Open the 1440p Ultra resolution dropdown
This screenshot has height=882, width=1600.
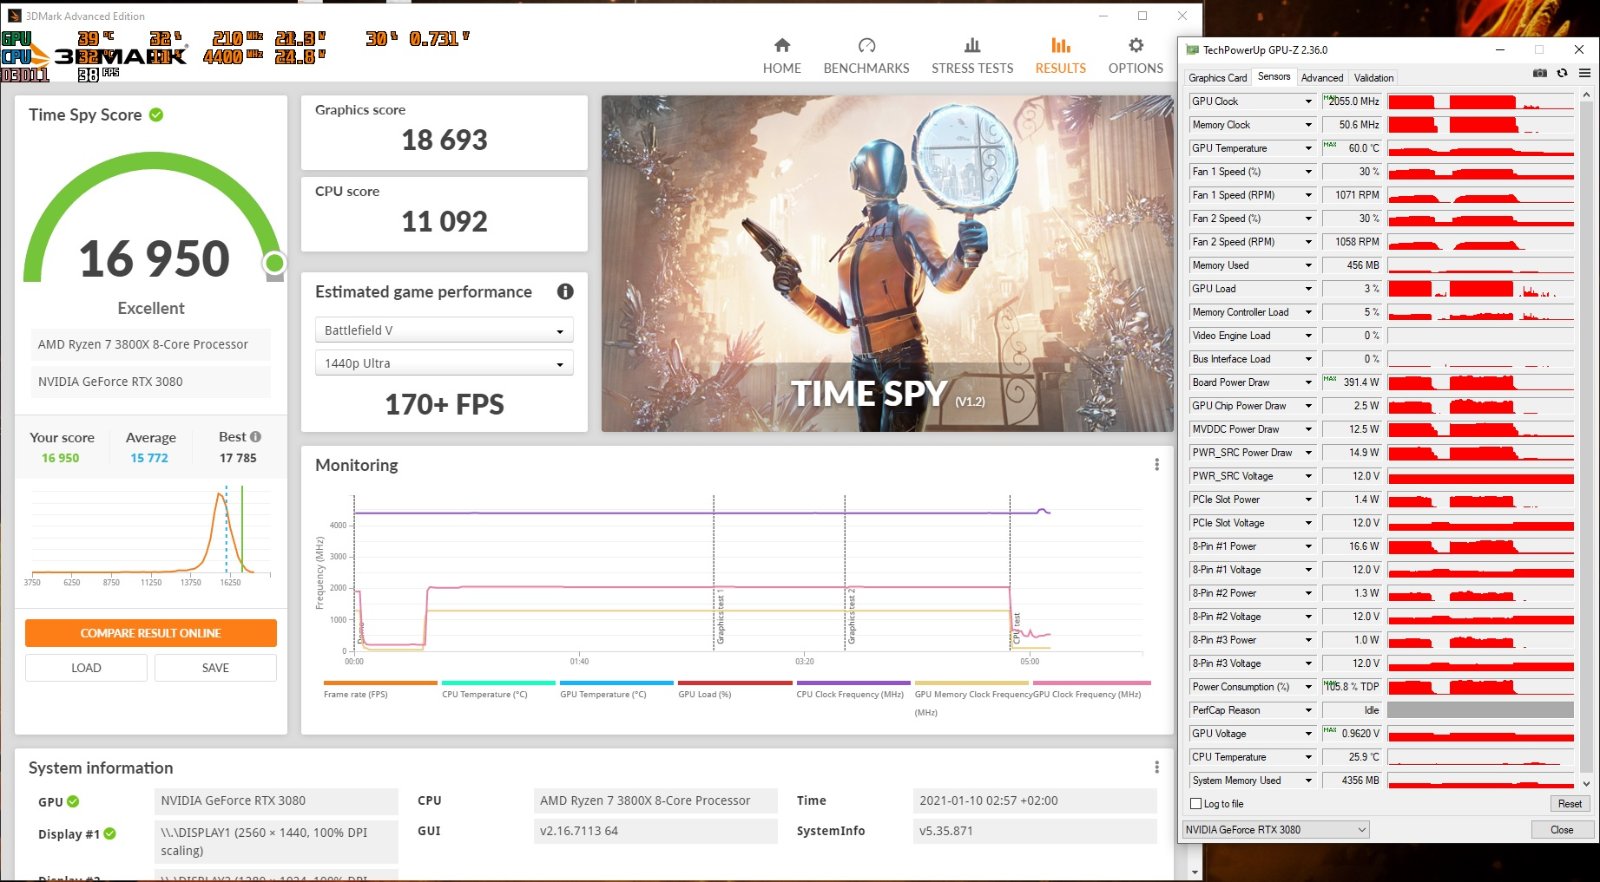pyautogui.click(x=444, y=363)
